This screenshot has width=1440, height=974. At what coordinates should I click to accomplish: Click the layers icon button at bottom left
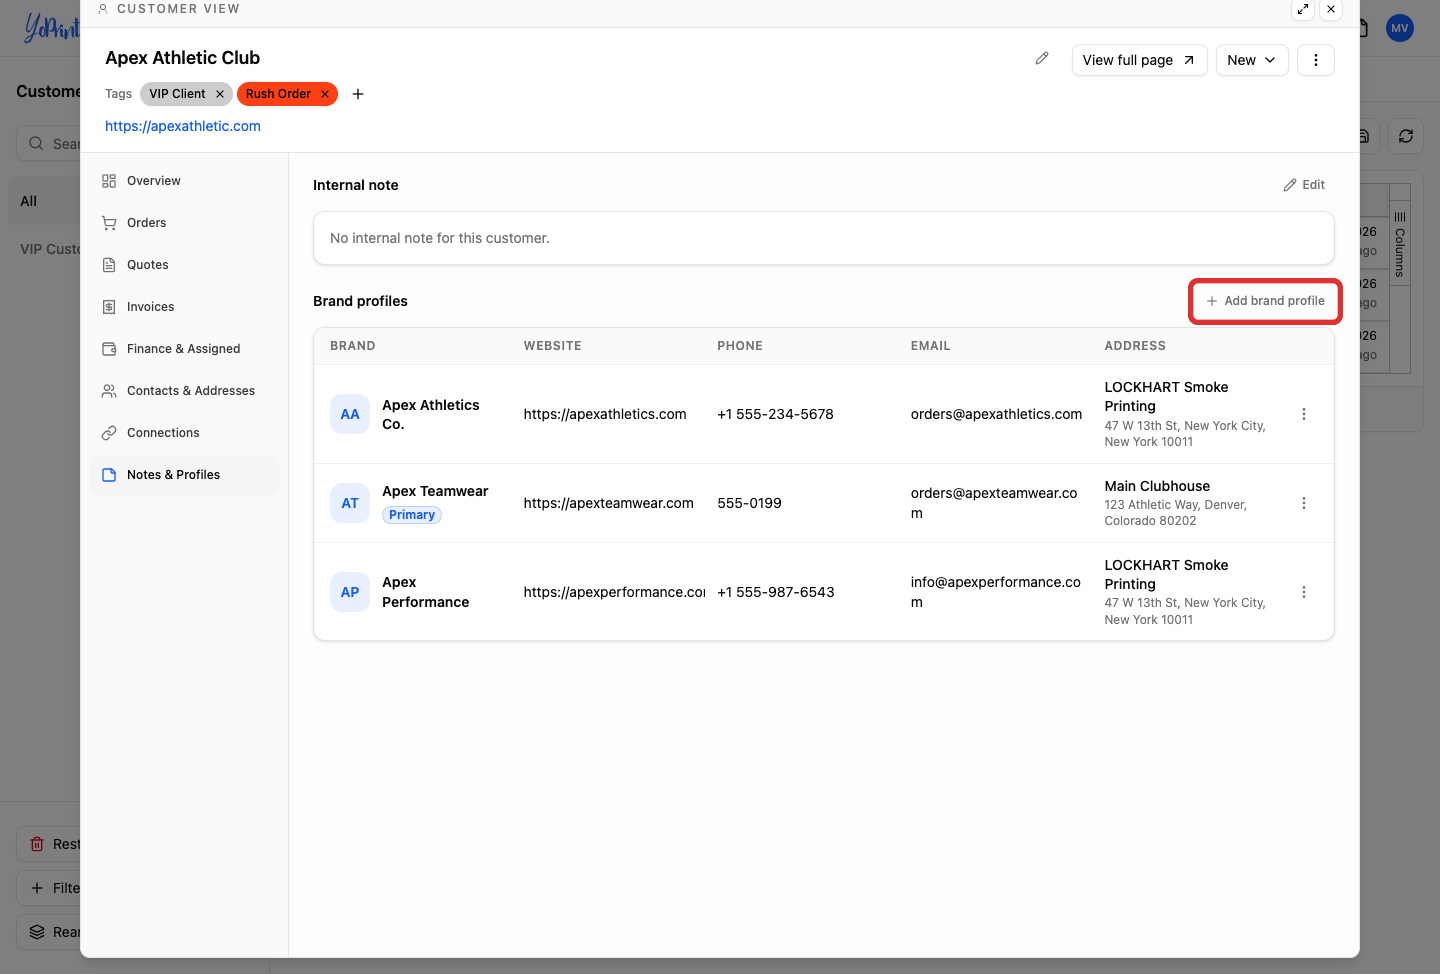[37, 932]
